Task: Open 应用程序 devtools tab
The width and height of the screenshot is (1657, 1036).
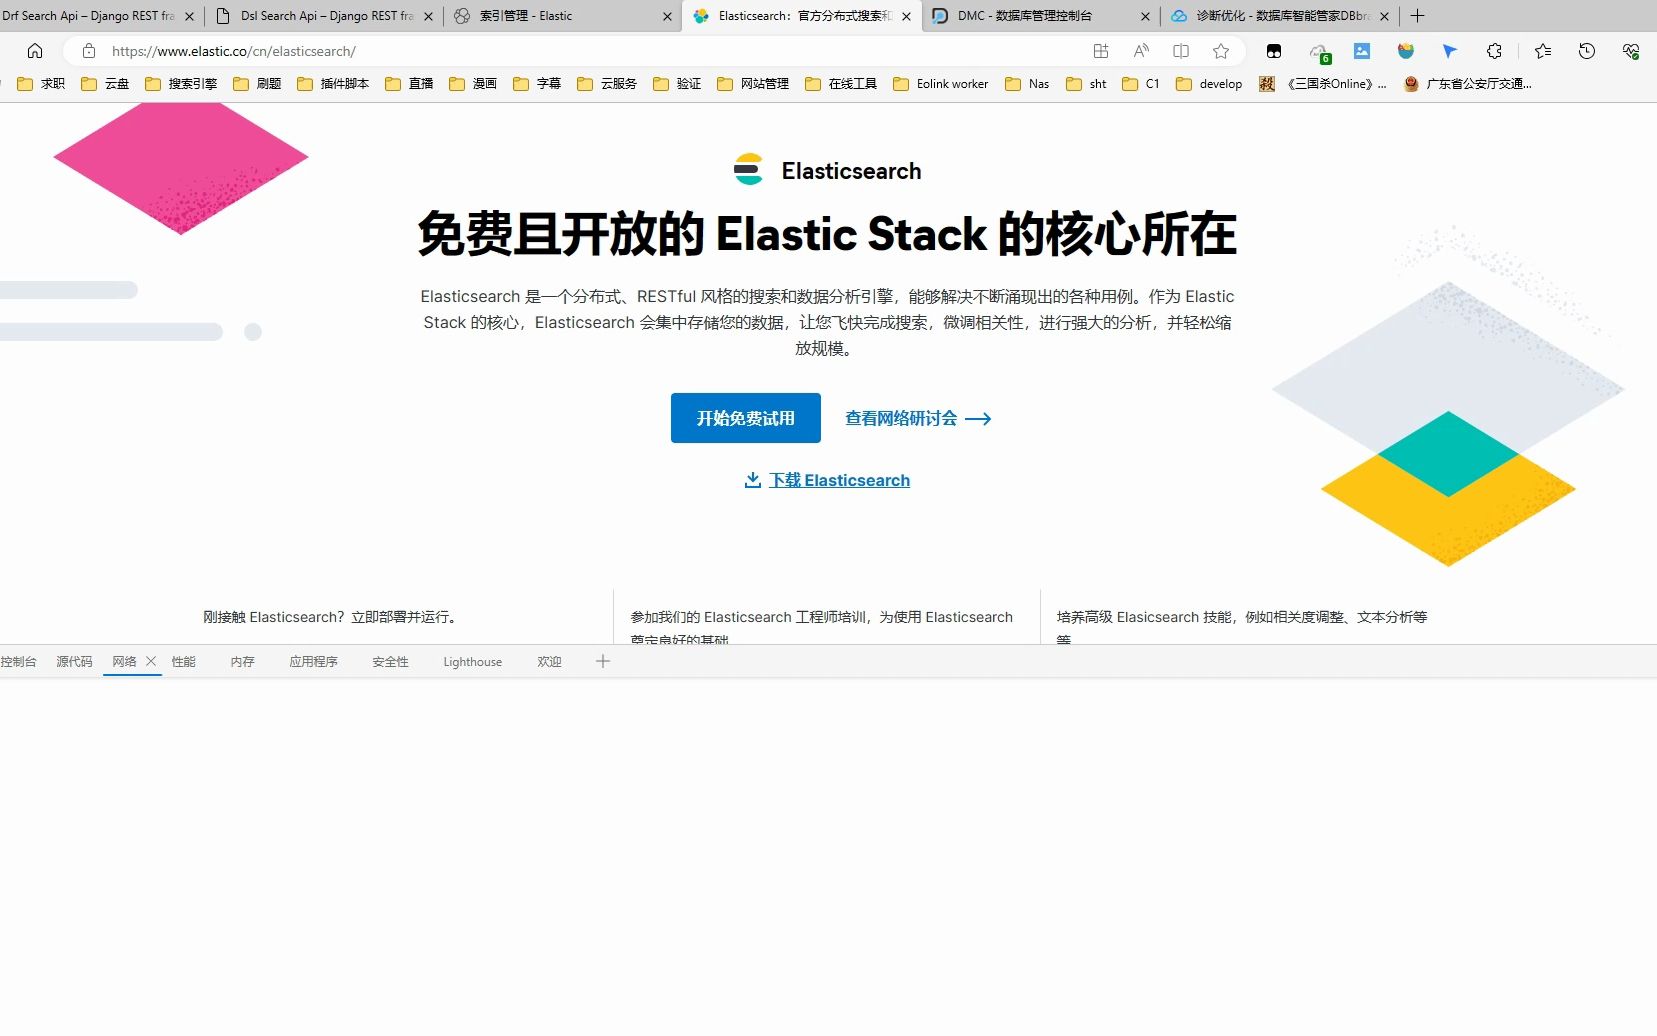Action: click(x=313, y=662)
